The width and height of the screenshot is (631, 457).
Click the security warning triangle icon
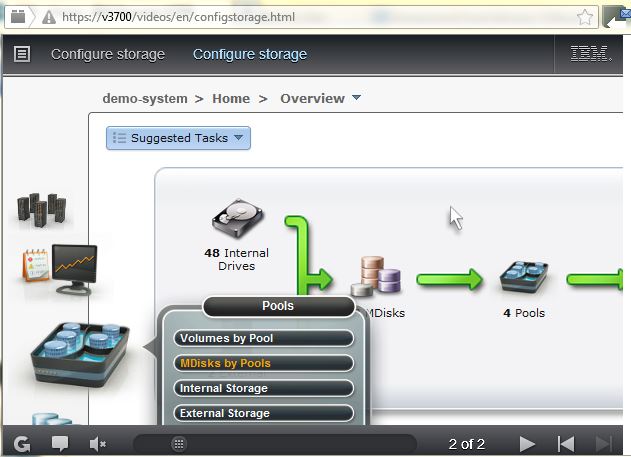tap(49, 17)
